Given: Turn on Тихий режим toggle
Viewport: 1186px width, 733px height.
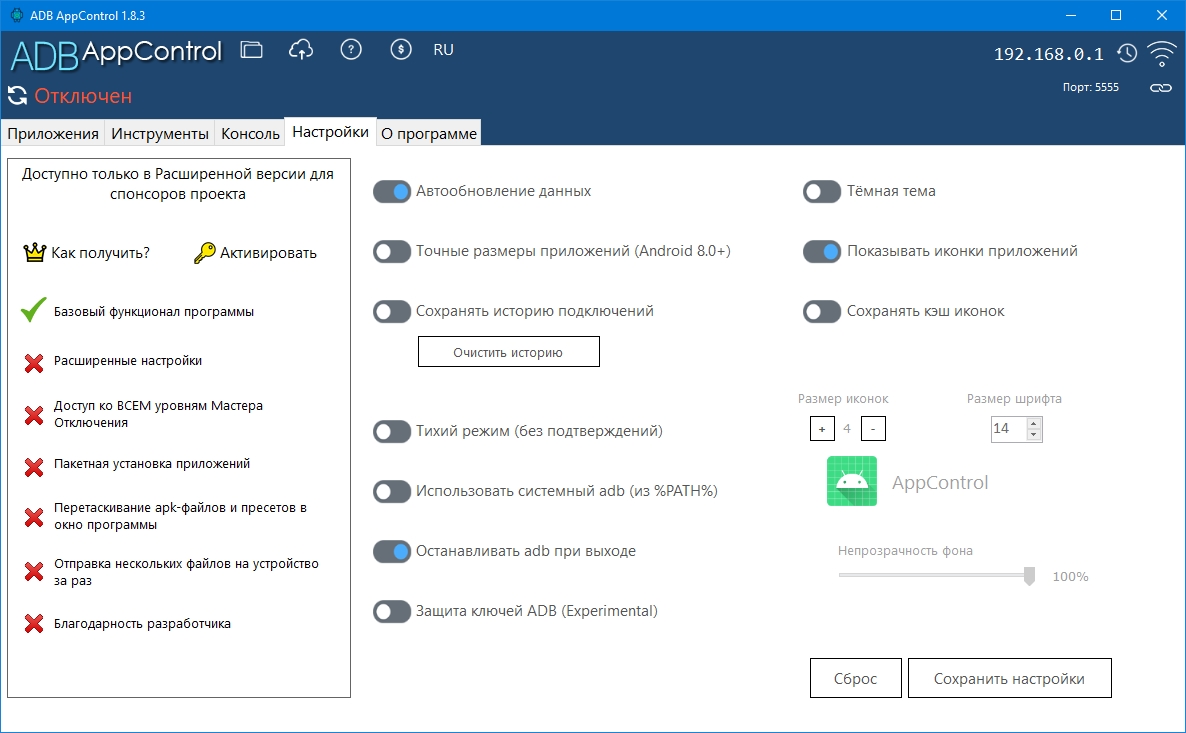Looking at the screenshot, I should coord(392,432).
